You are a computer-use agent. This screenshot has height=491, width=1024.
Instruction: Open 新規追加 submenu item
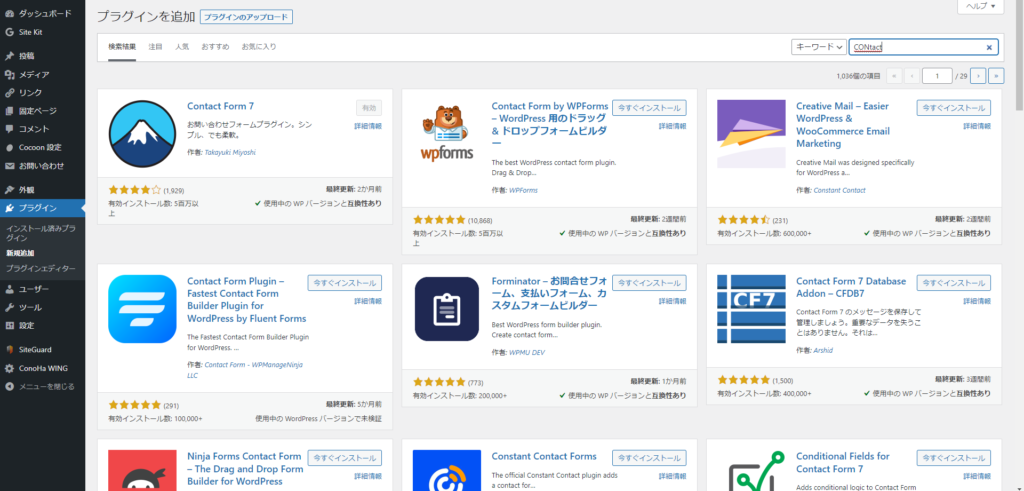point(20,253)
